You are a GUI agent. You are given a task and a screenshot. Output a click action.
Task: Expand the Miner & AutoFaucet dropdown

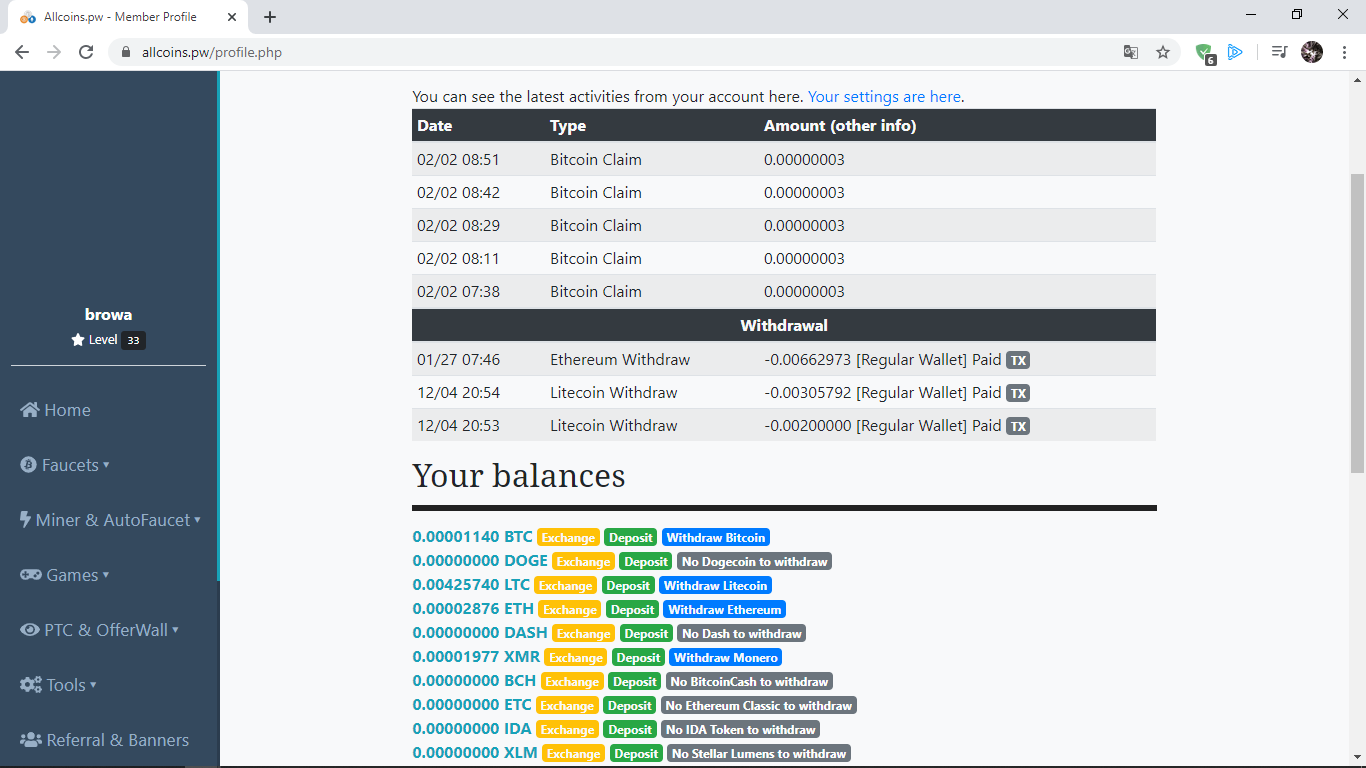[x=110, y=520]
